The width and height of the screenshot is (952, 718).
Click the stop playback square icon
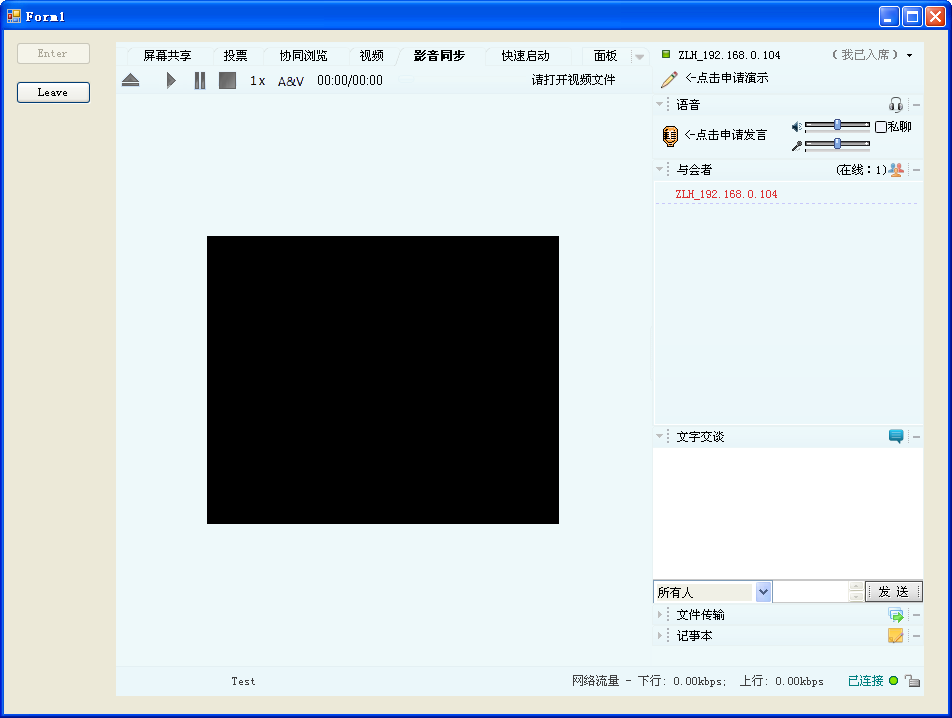pyautogui.click(x=227, y=81)
